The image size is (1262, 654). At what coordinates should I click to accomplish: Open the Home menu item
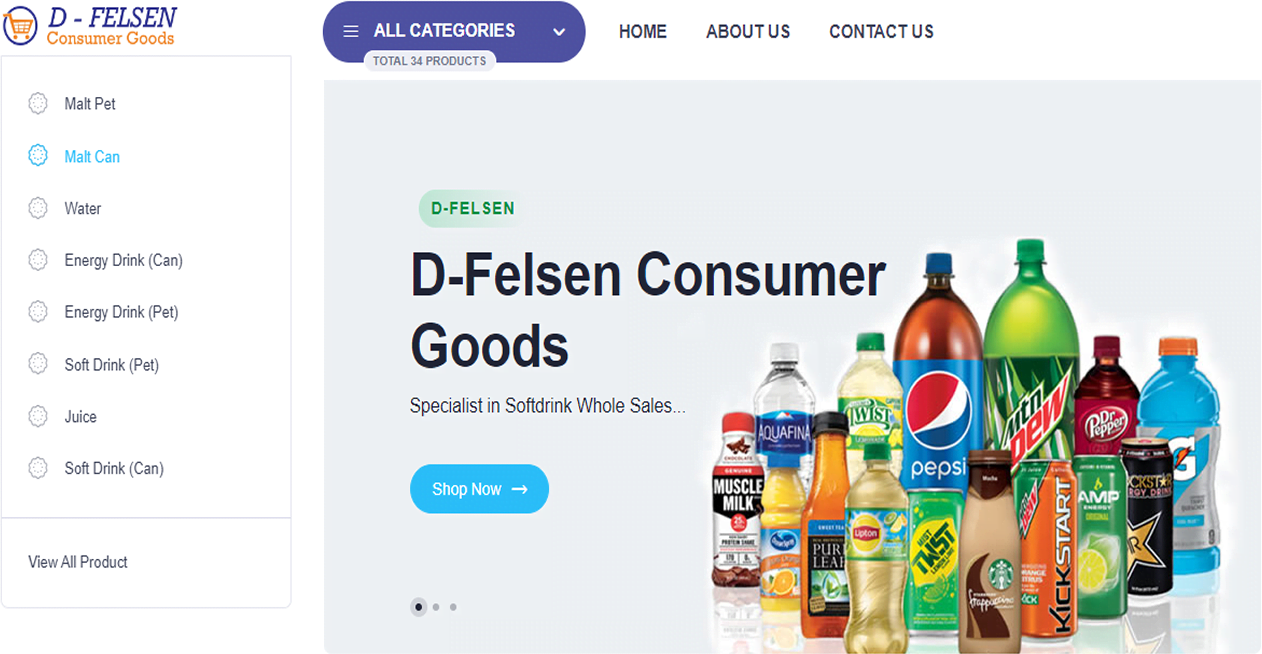click(x=642, y=32)
